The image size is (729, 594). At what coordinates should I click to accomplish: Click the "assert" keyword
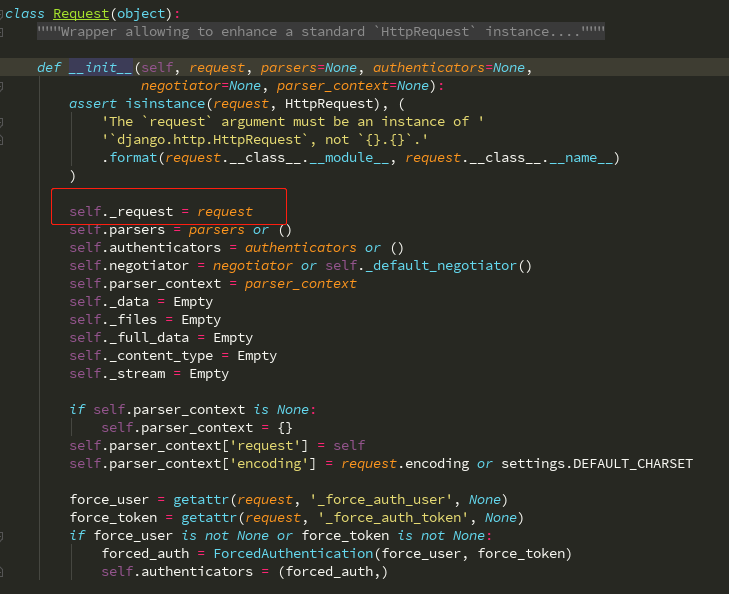coord(93,104)
